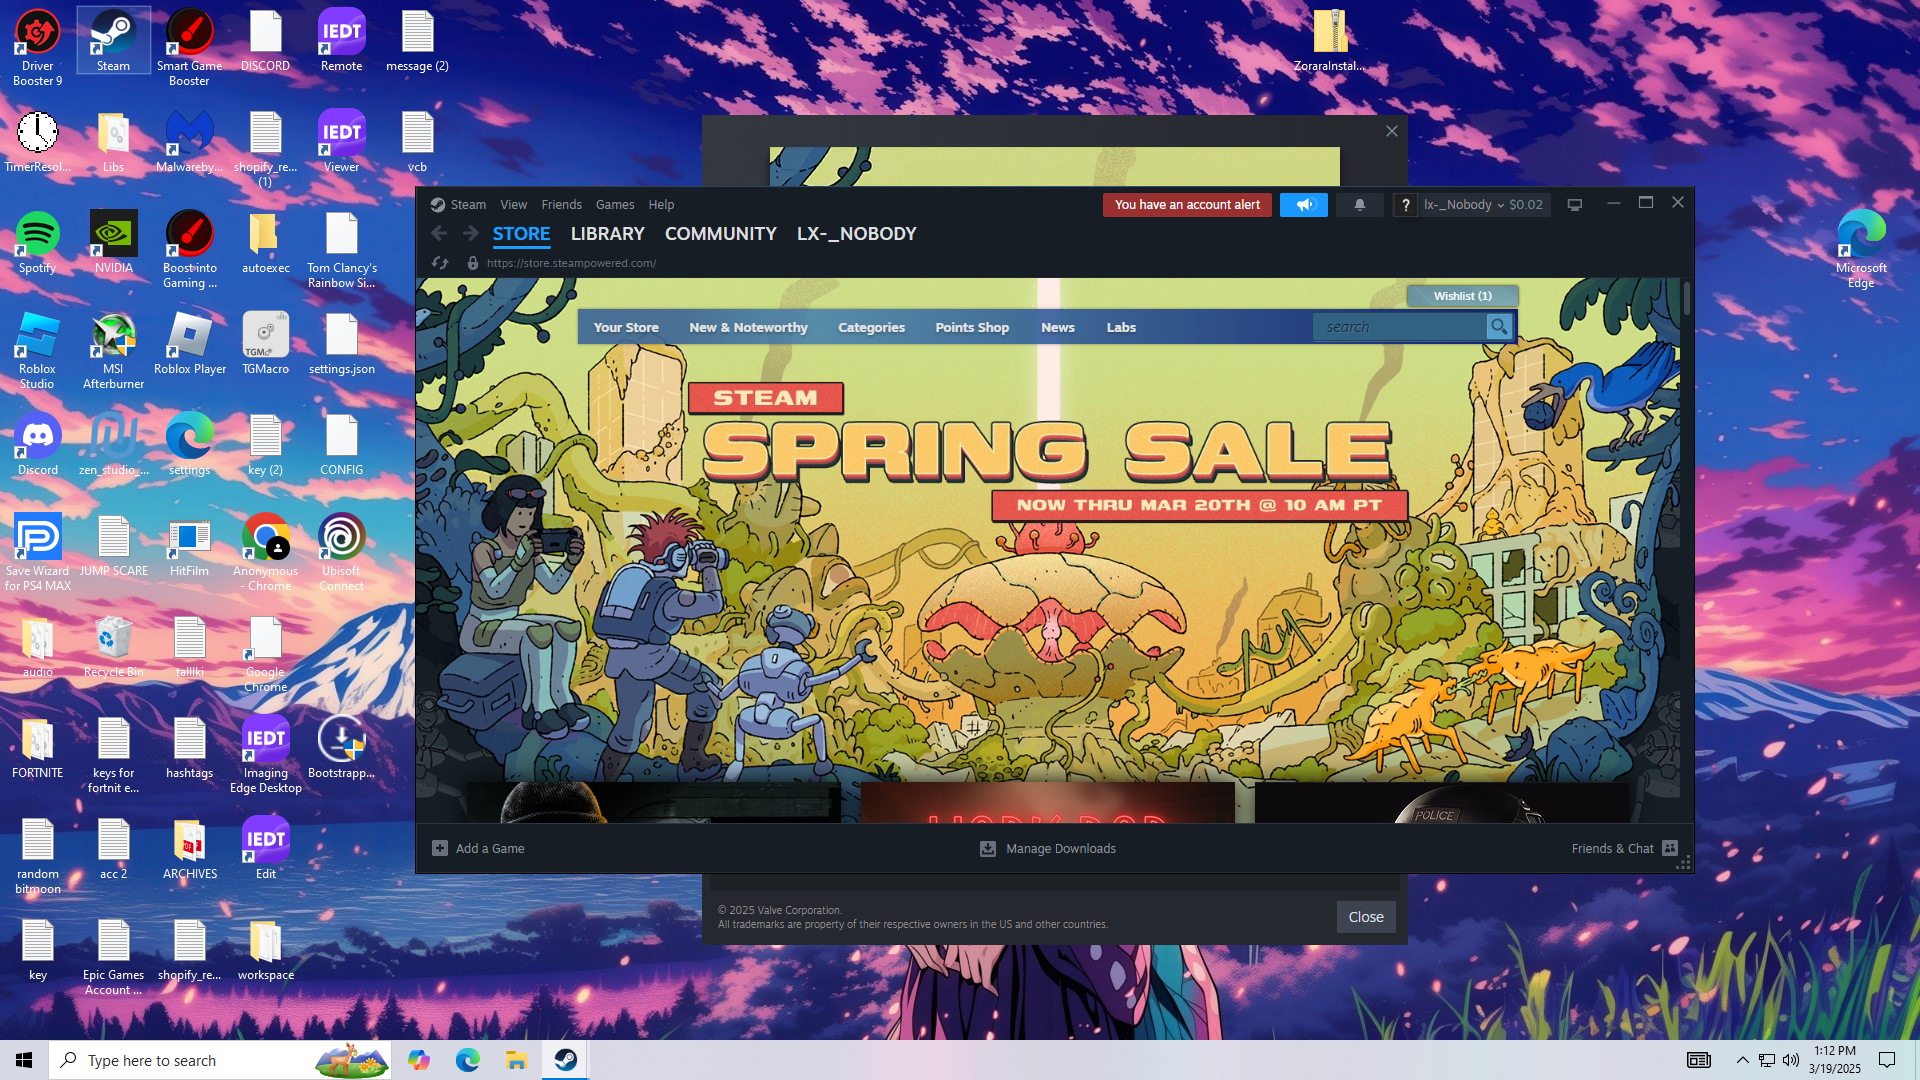Open the Games menu
The height and width of the screenshot is (1080, 1920).
point(614,205)
